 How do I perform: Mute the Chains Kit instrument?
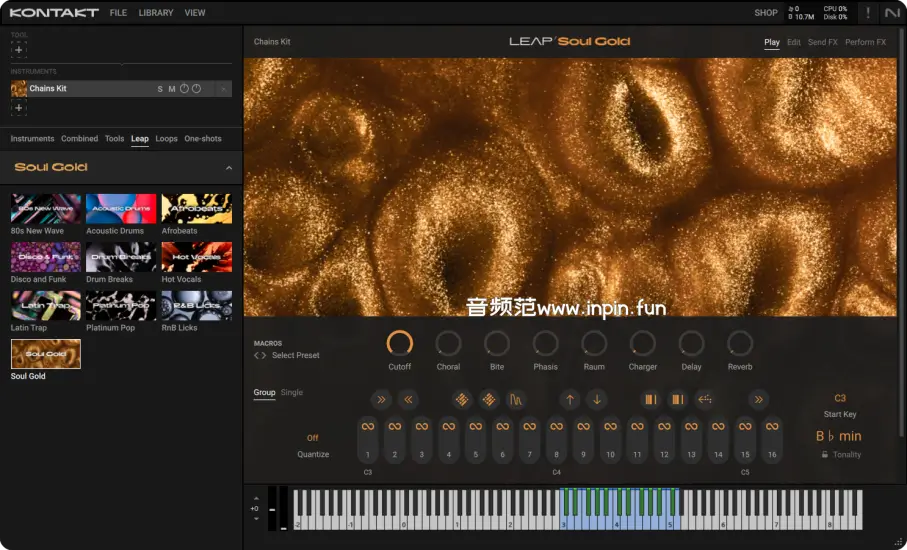click(172, 89)
